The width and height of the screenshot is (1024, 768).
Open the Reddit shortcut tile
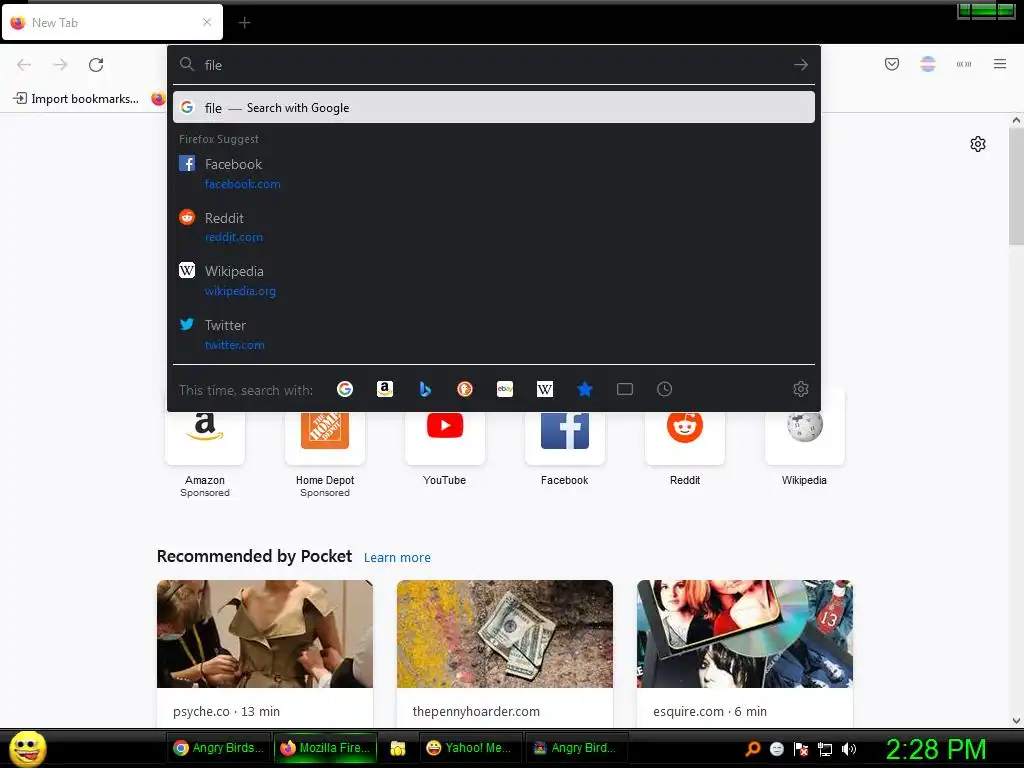click(x=684, y=444)
